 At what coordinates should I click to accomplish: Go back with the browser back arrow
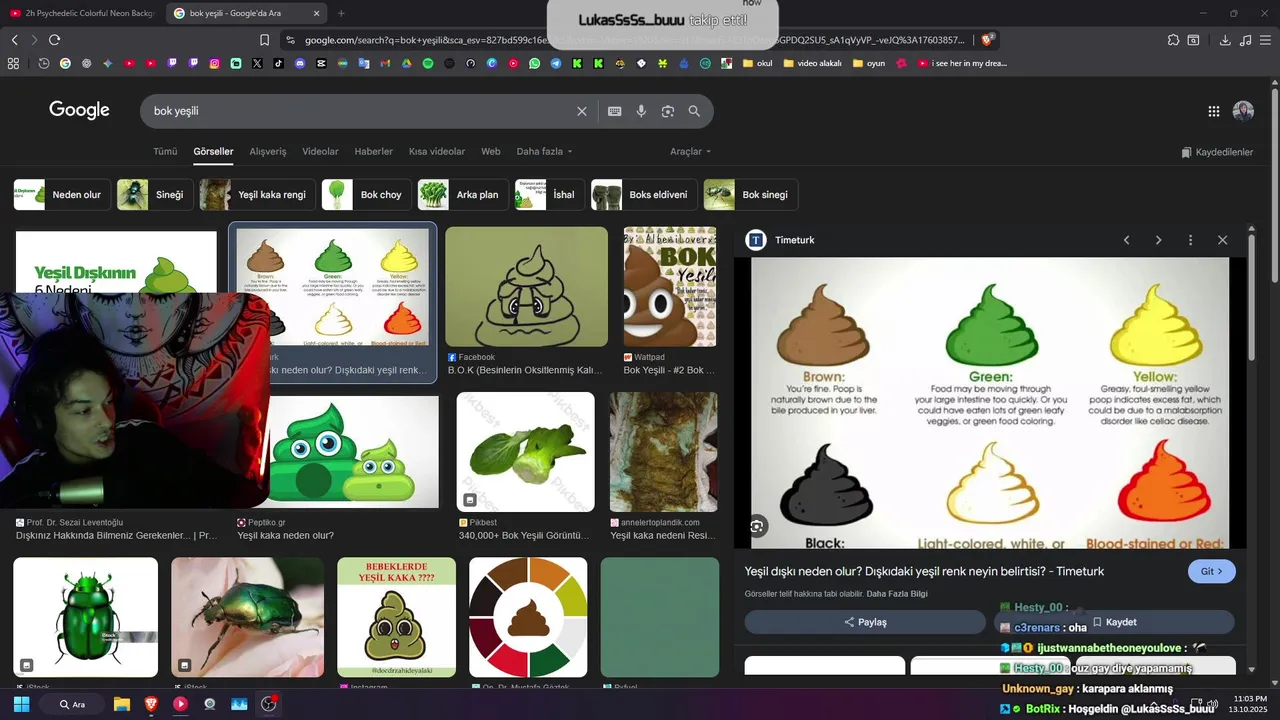14,40
